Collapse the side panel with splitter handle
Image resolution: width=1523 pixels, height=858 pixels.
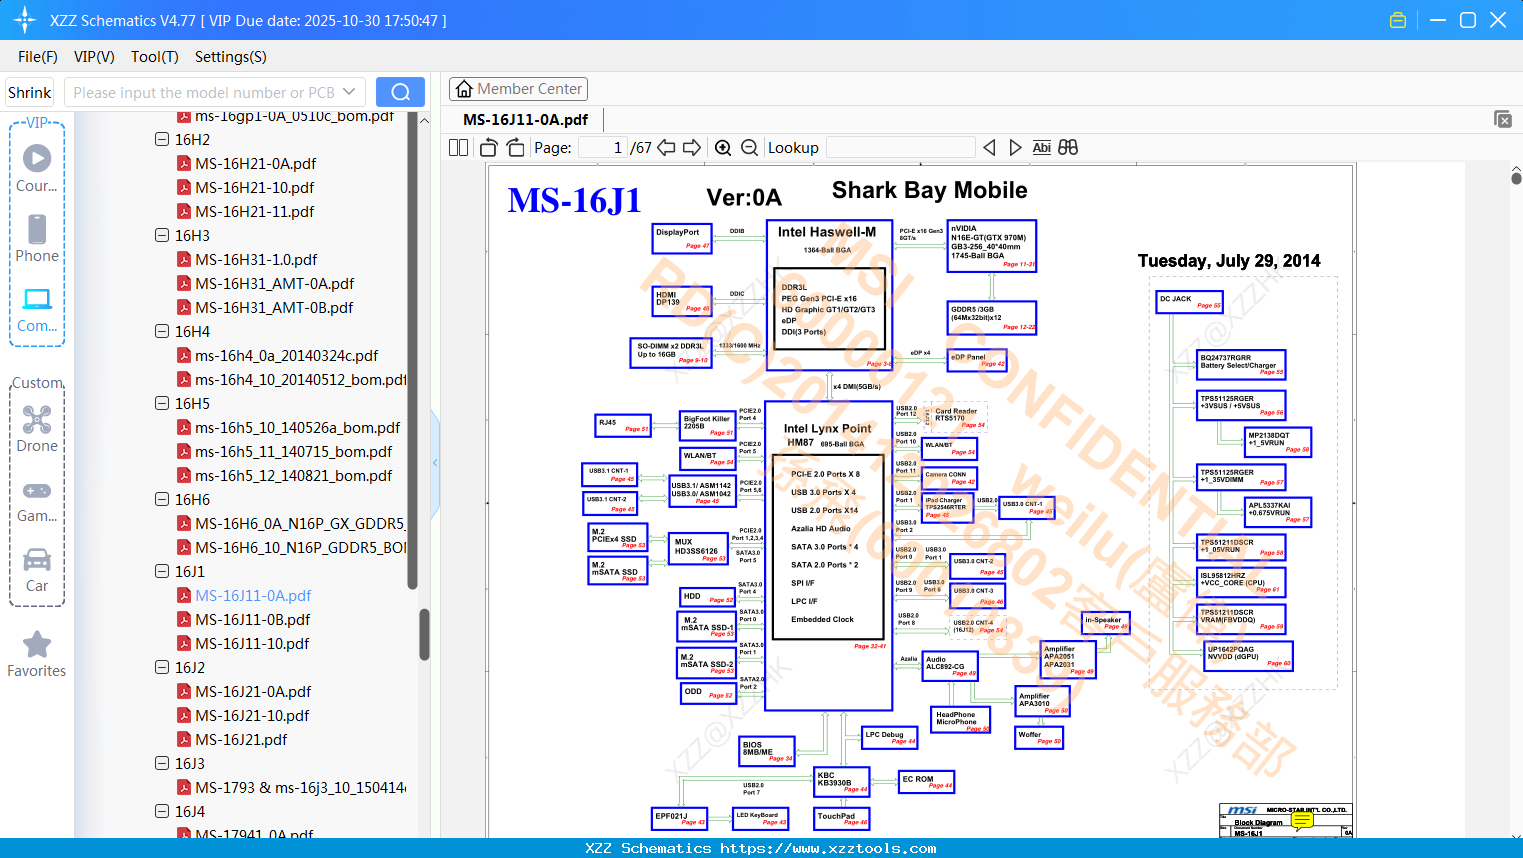tap(435, 462)
